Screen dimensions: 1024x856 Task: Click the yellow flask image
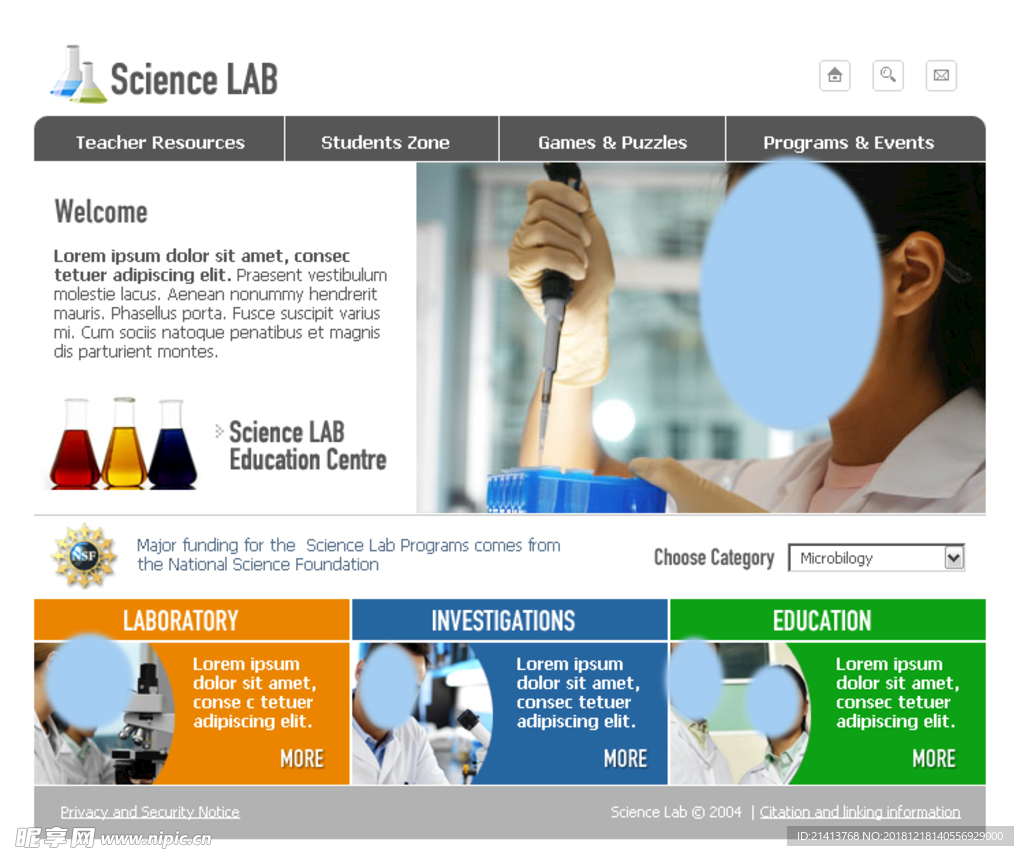pyautogui.click(x=124, y=443)
